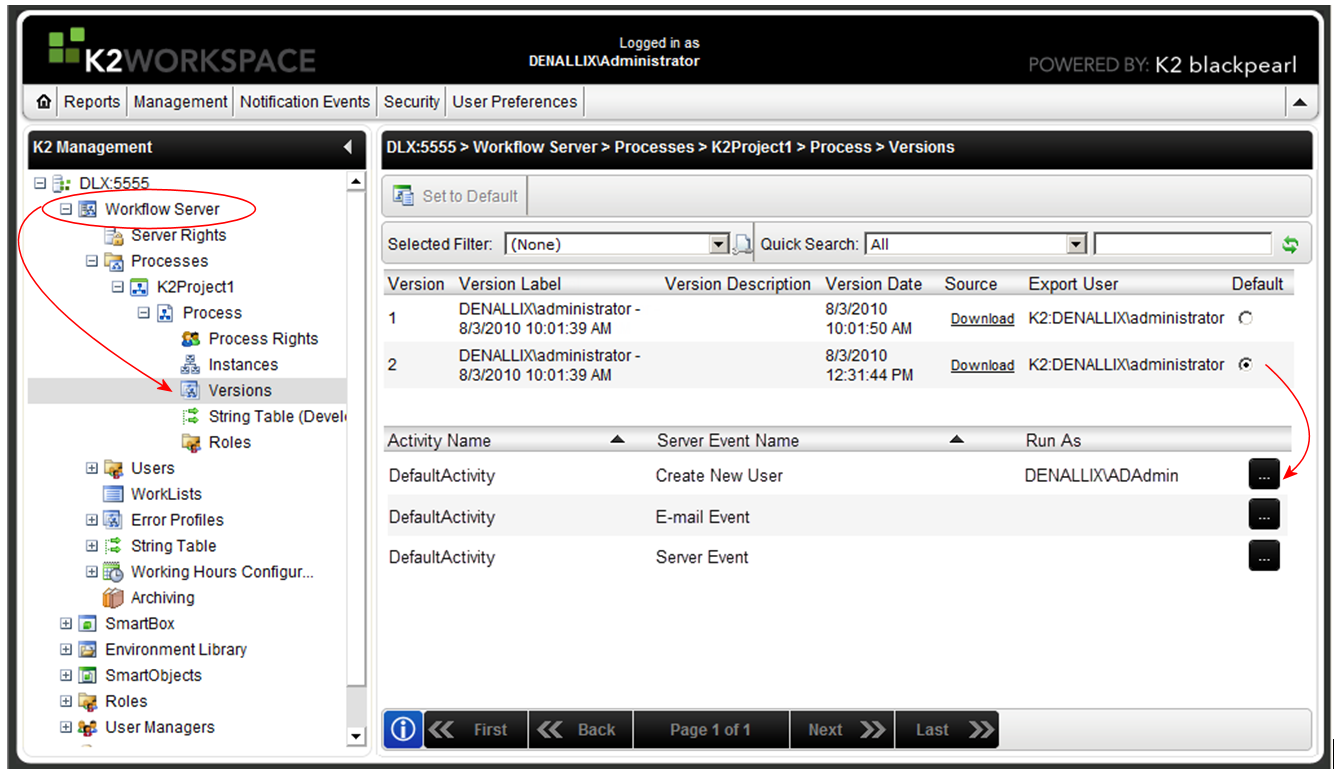
Task: Click the Error Profiles icon
Action: click(114, 521)
